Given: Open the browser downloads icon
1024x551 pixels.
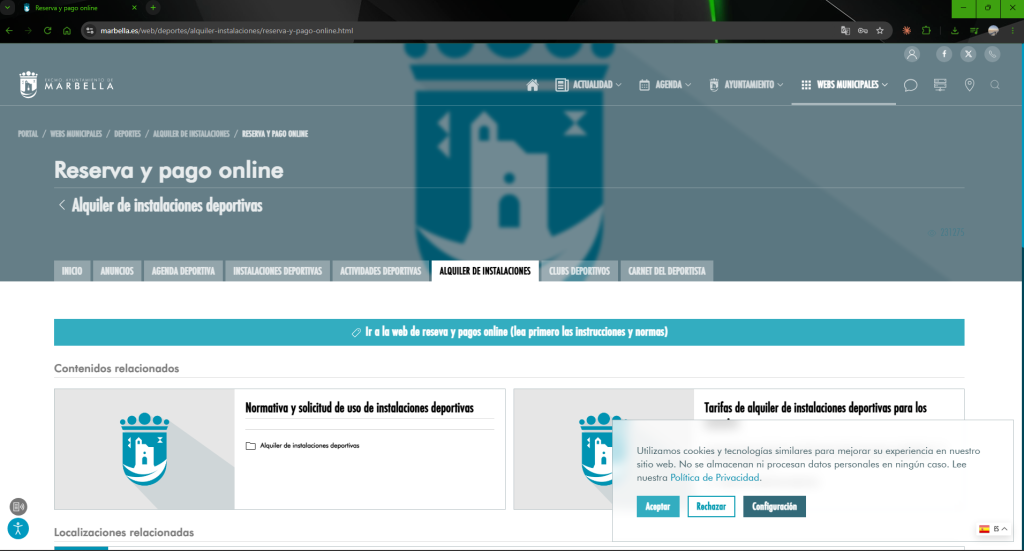Looking at the screenshot, I should (955, 31).
